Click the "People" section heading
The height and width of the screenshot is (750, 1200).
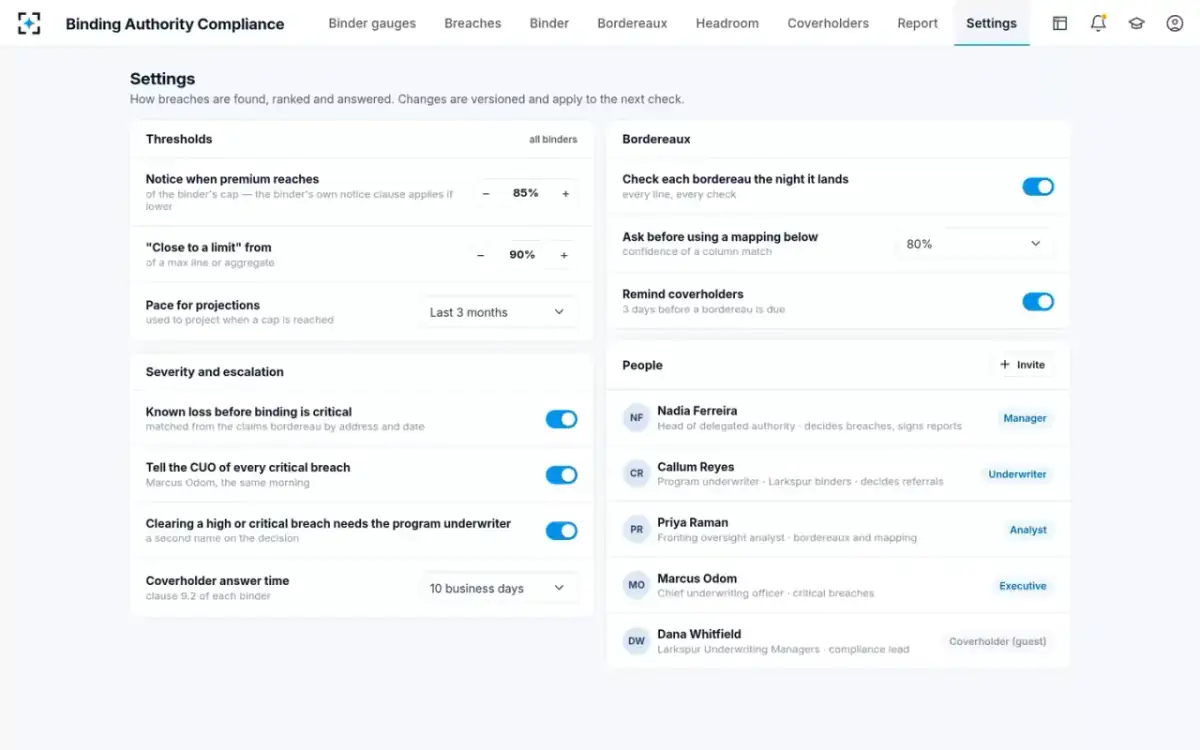coord(642,365)
